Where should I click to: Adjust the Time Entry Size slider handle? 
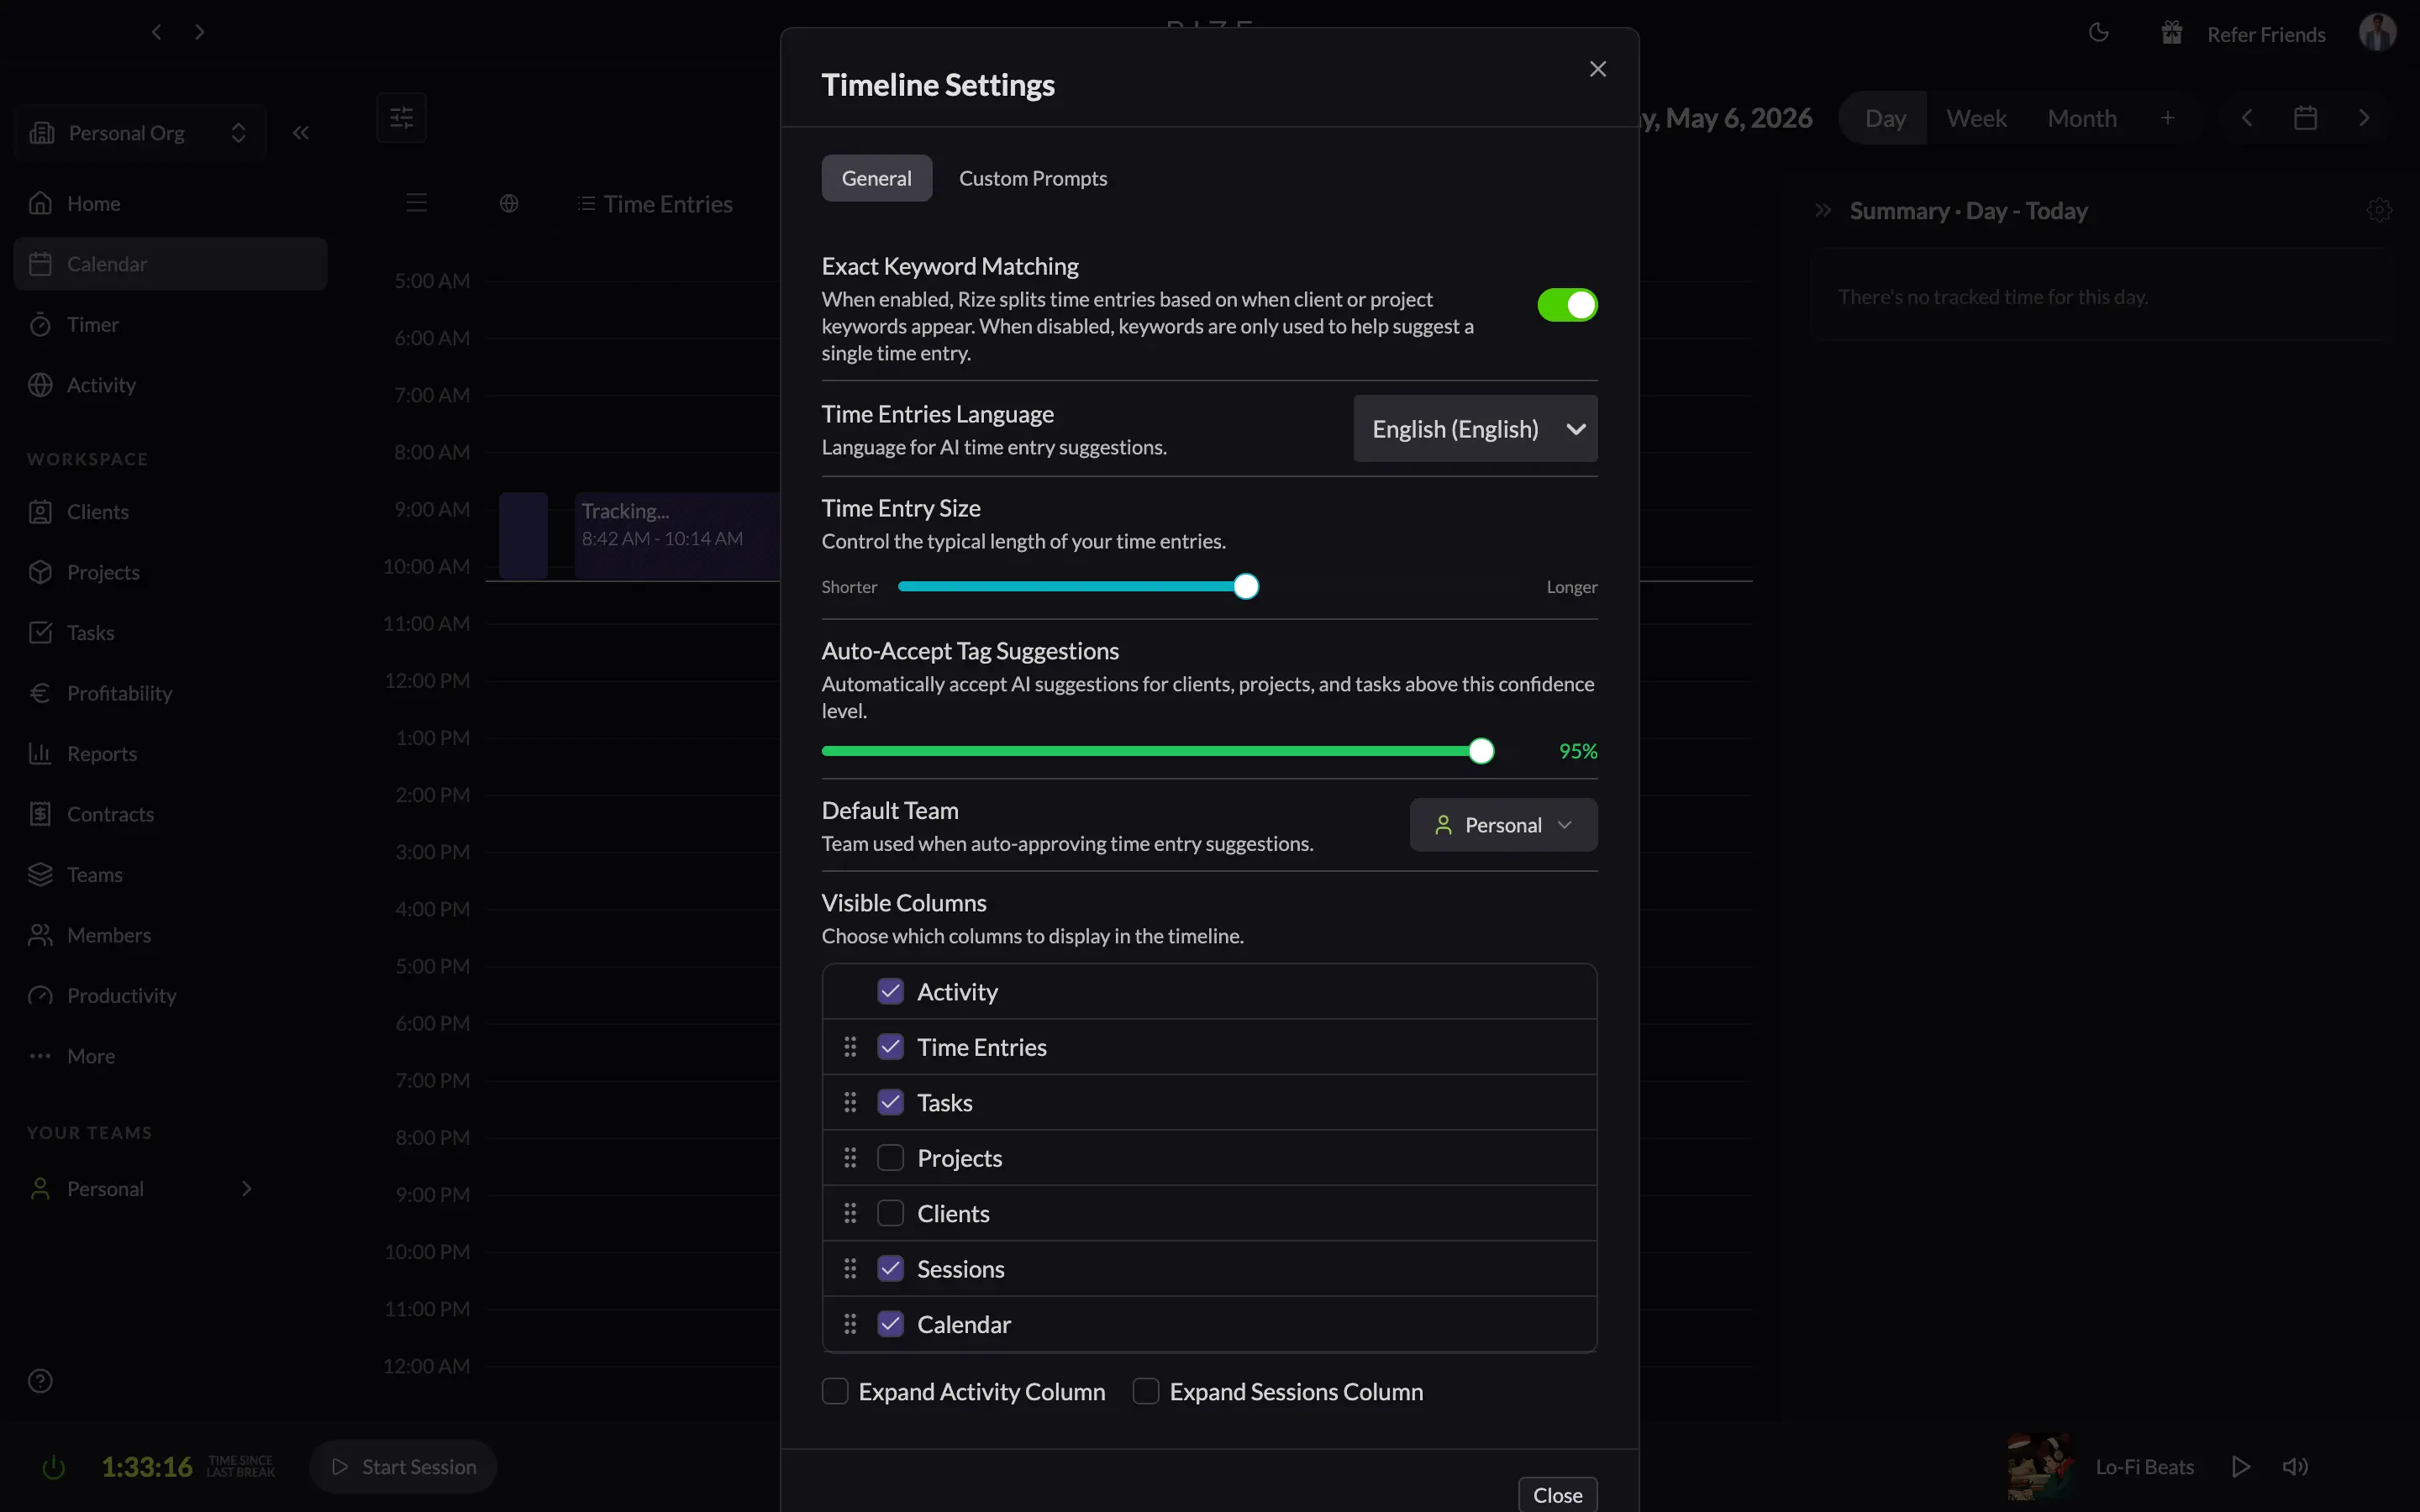[x=1245, y=587]
